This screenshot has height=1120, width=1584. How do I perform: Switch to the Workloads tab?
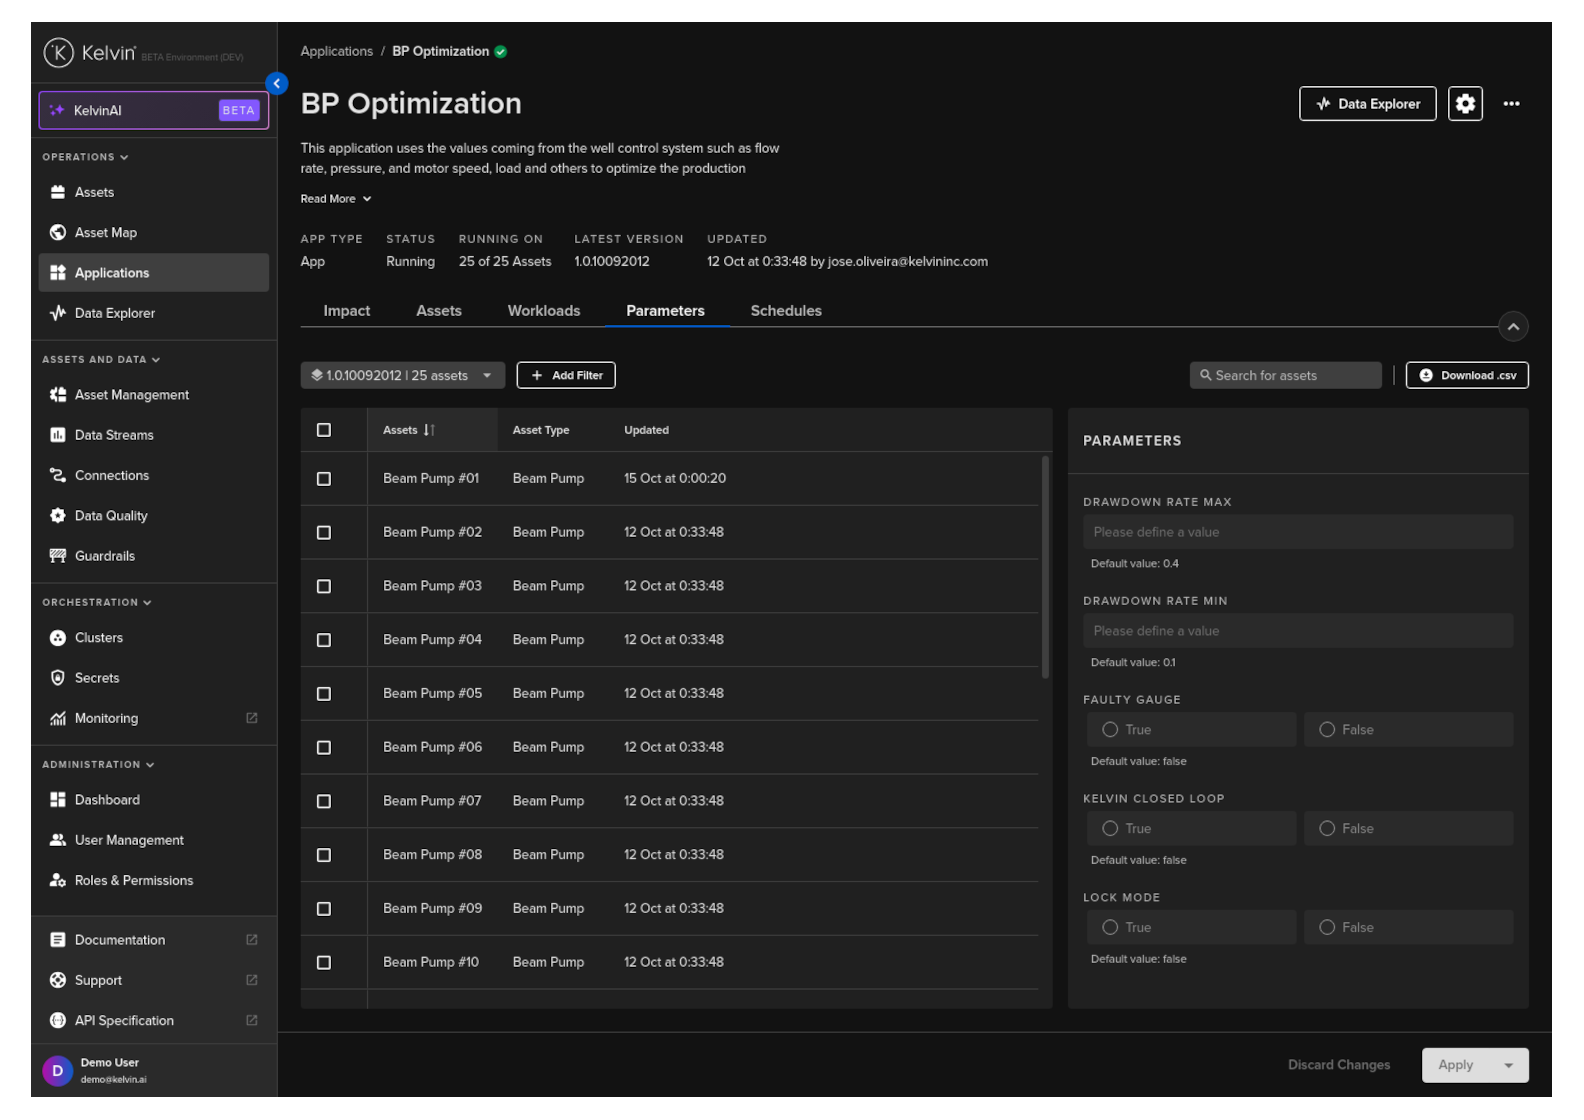point(543,311)
